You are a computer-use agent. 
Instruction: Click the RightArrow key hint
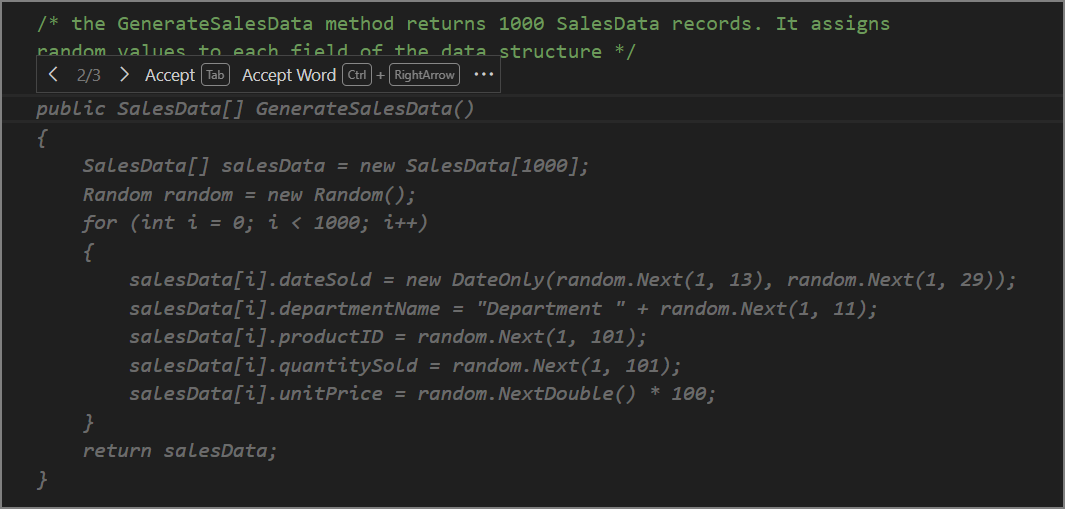click(425, 75)
